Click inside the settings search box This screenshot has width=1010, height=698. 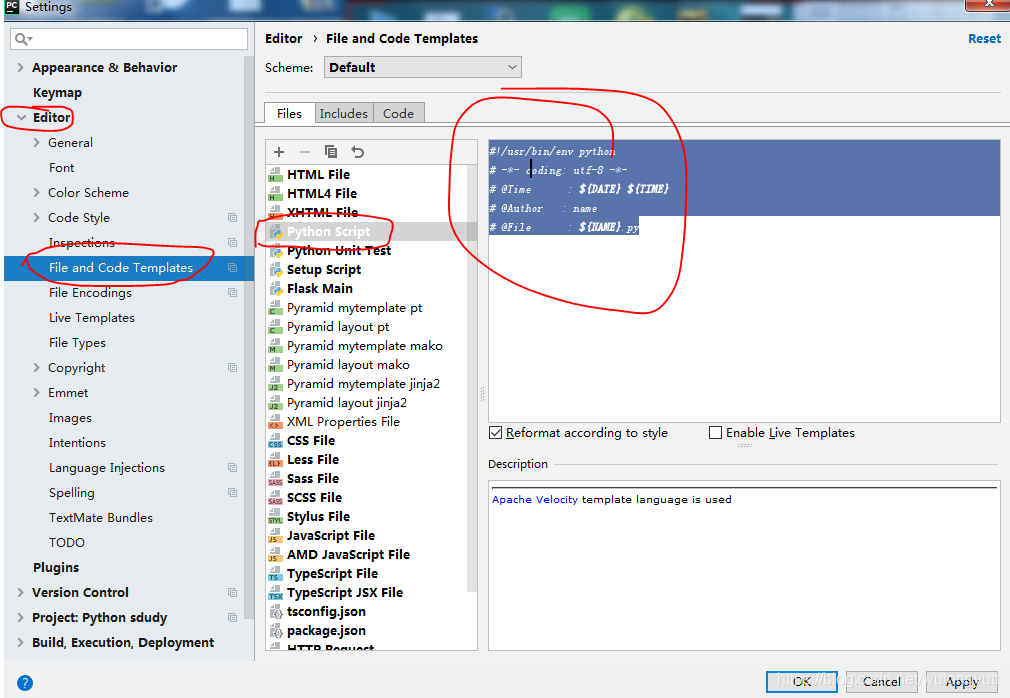(x=130, y=38)
